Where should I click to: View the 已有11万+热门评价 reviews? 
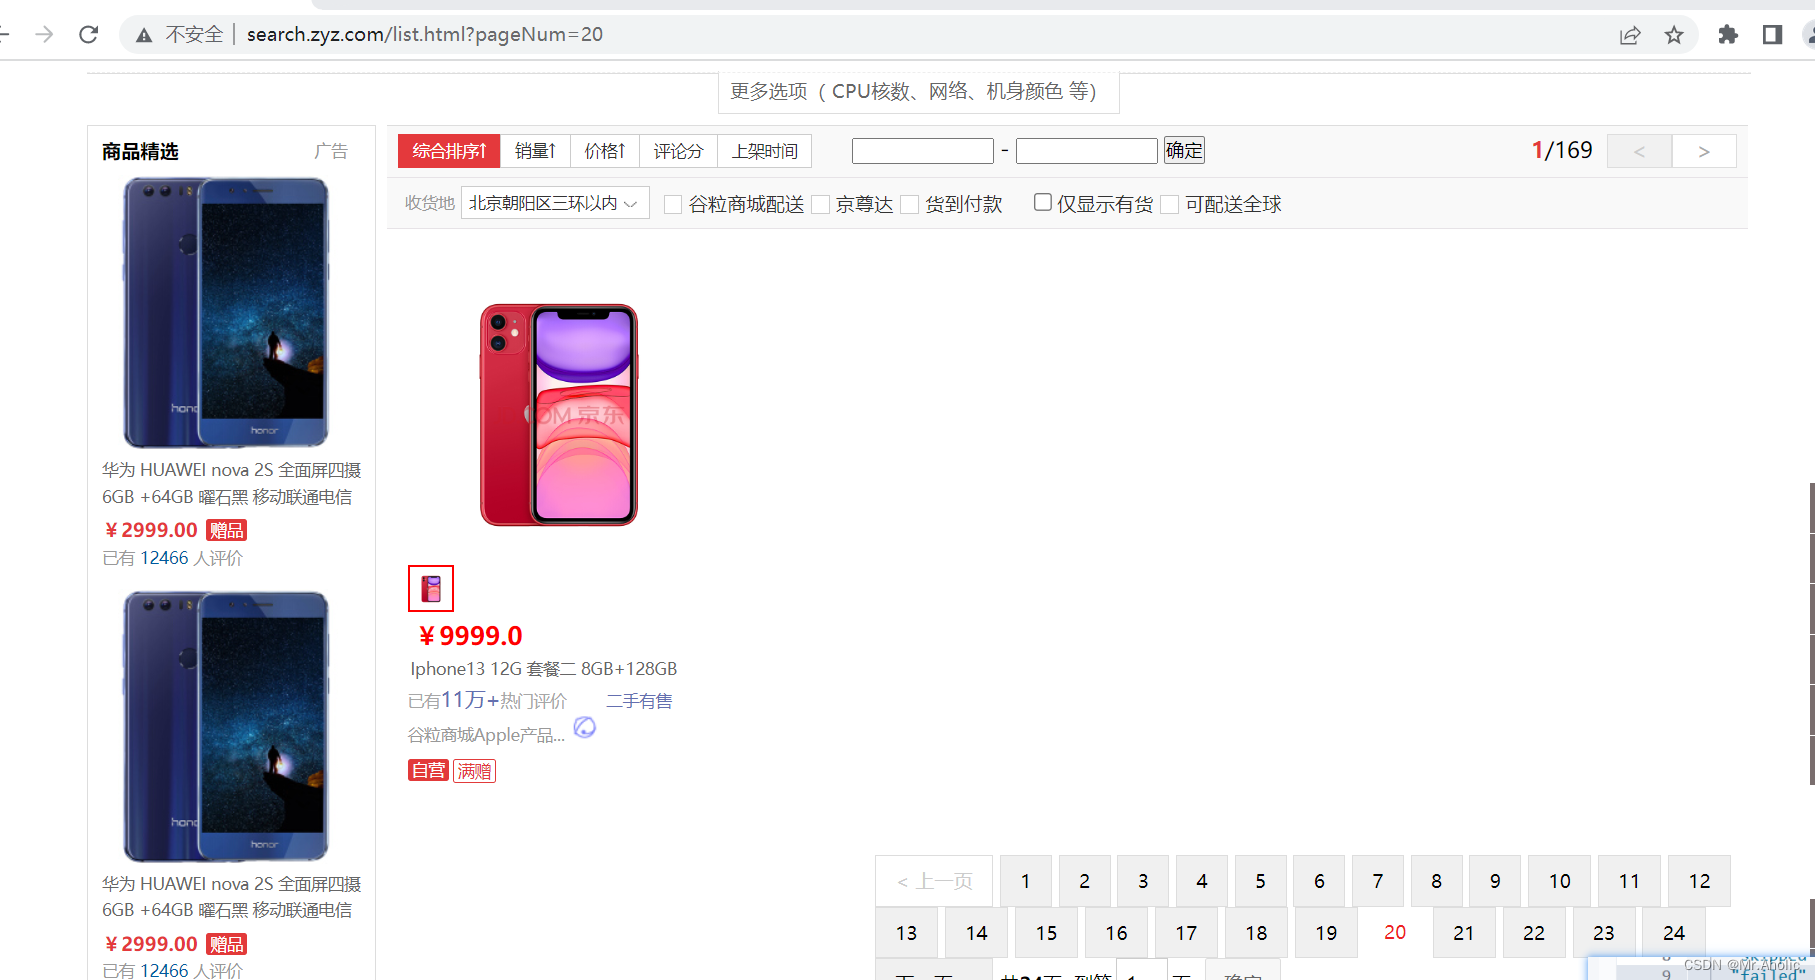point(487,700)
